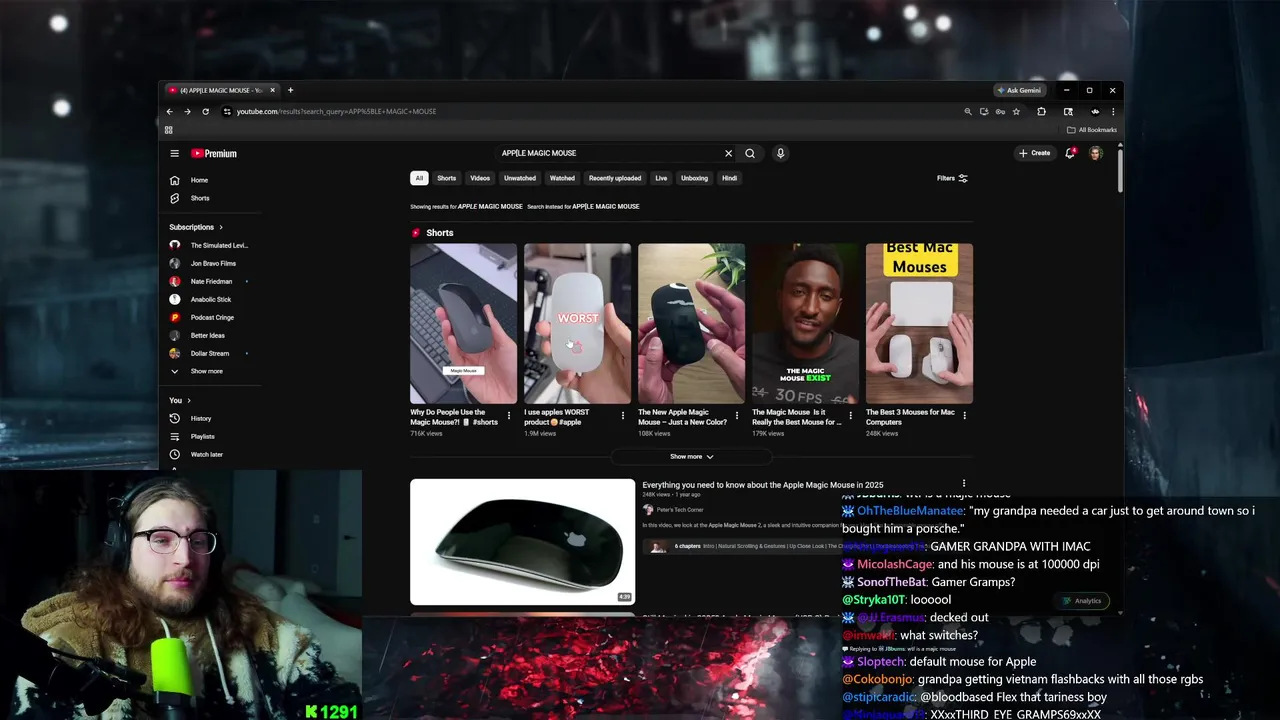1280x720 pixels.
Task: Click the browser address bar URL
Action: [x=336, y=111]
